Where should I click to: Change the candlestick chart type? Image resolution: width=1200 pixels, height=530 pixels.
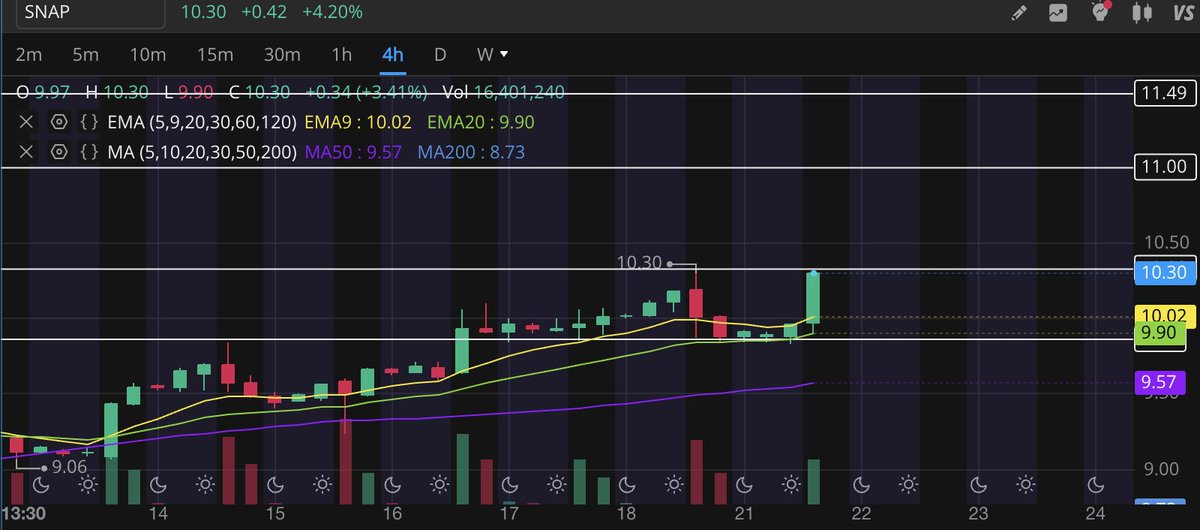click(1141, 13)
